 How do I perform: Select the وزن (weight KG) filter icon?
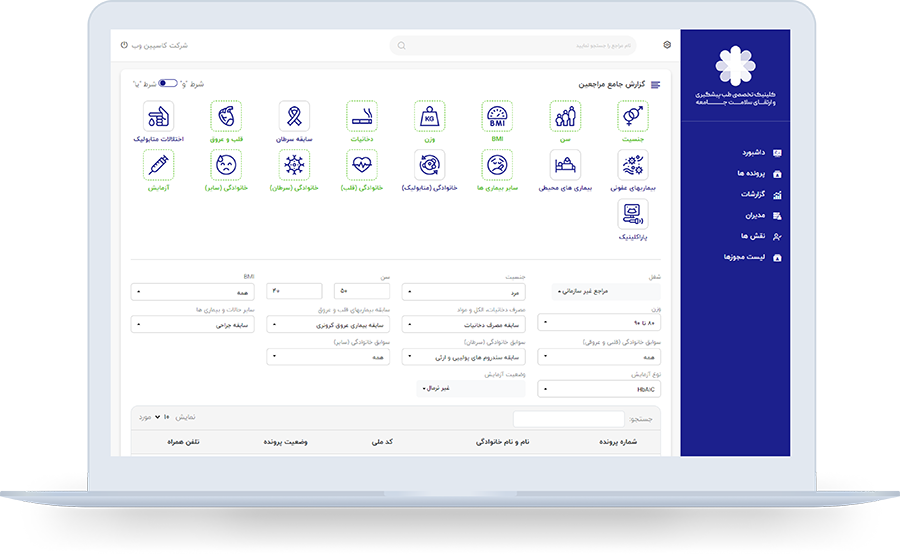click(429, 116)
